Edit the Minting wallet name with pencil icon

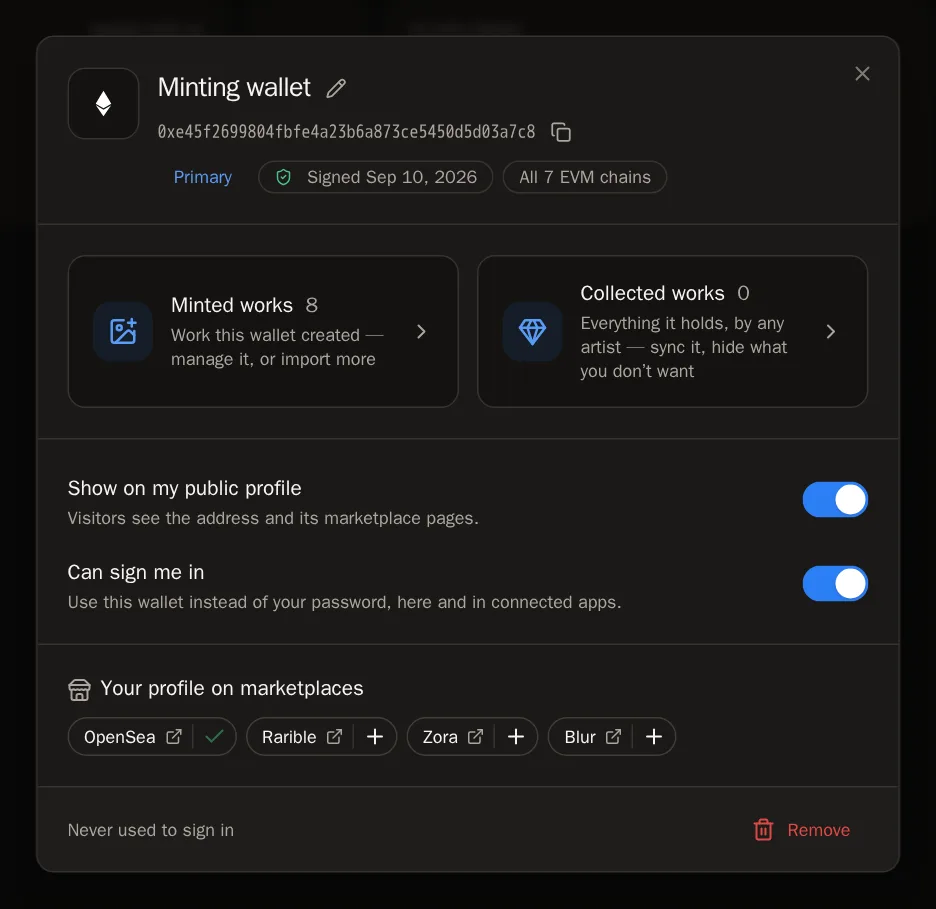[x=336, y=88]
